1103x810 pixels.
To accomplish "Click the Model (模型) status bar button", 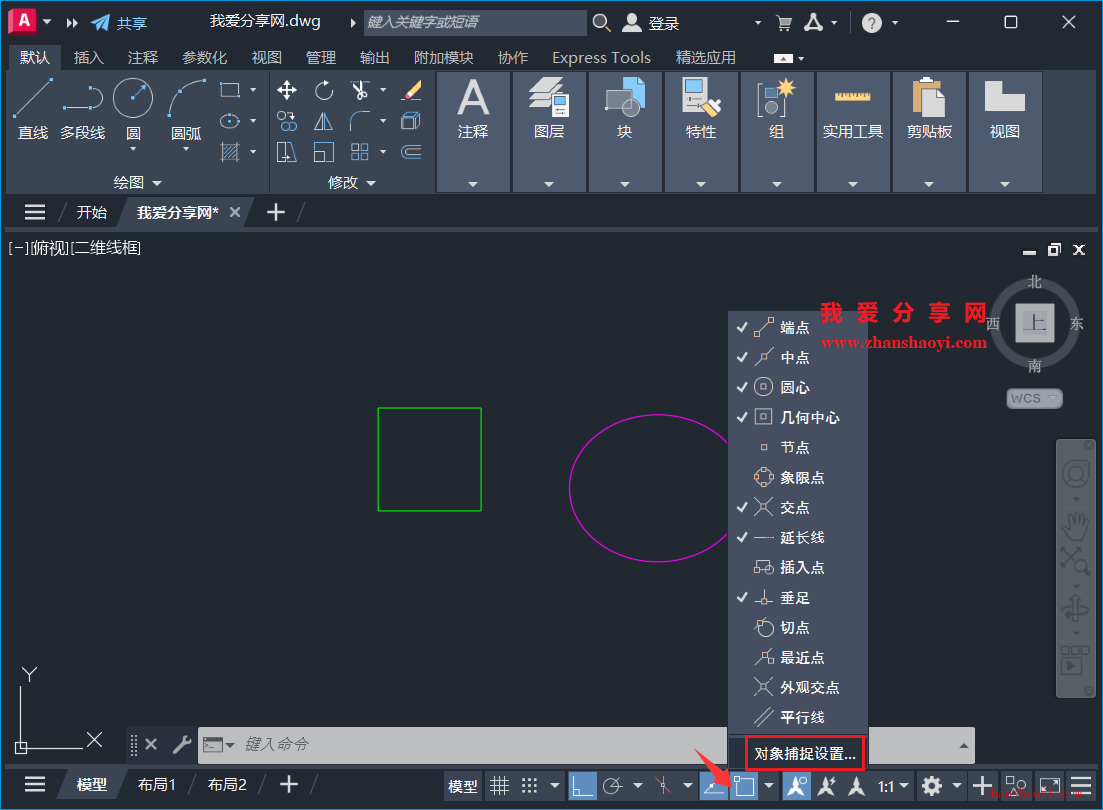I will coord(462,786).
